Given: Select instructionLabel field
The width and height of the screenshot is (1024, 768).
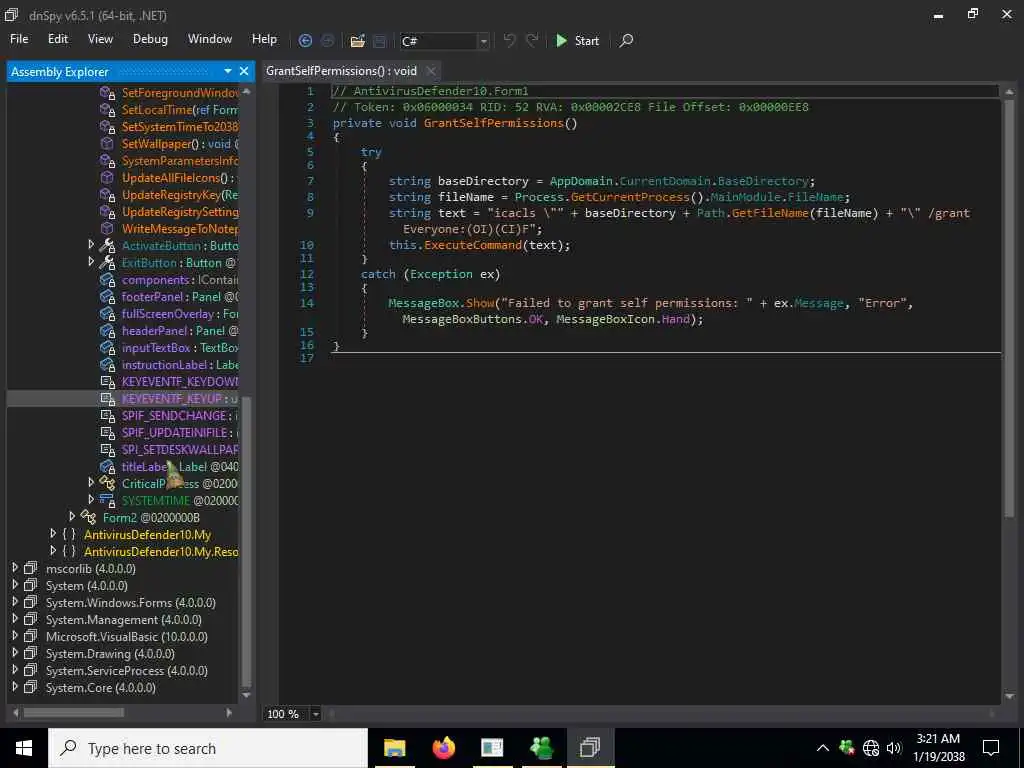Looking at the screenshot, I should coord(180,364).
